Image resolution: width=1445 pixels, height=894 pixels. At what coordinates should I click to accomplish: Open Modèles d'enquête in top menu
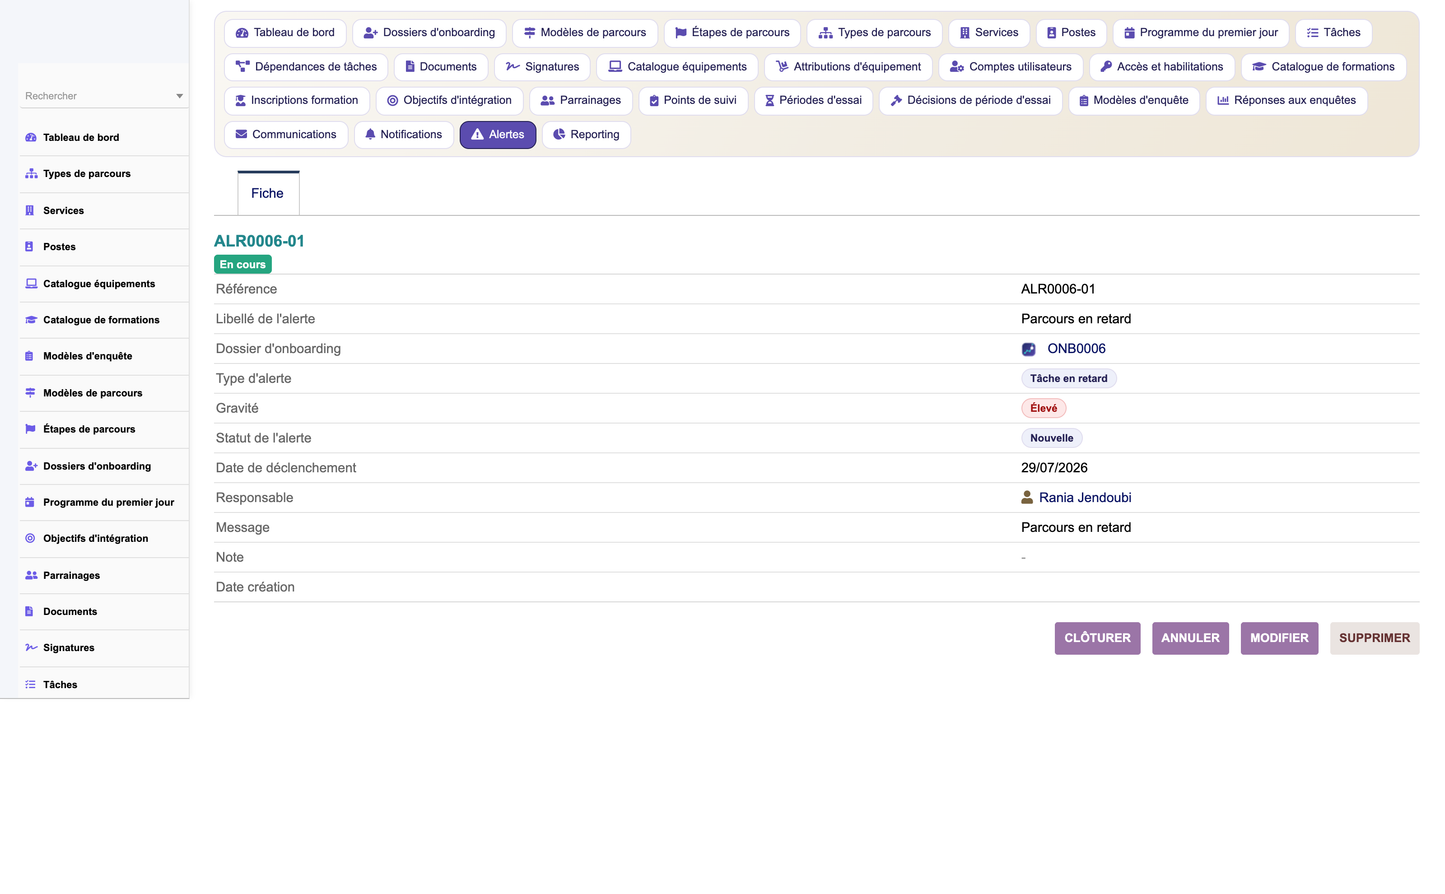click(1134, 101)
